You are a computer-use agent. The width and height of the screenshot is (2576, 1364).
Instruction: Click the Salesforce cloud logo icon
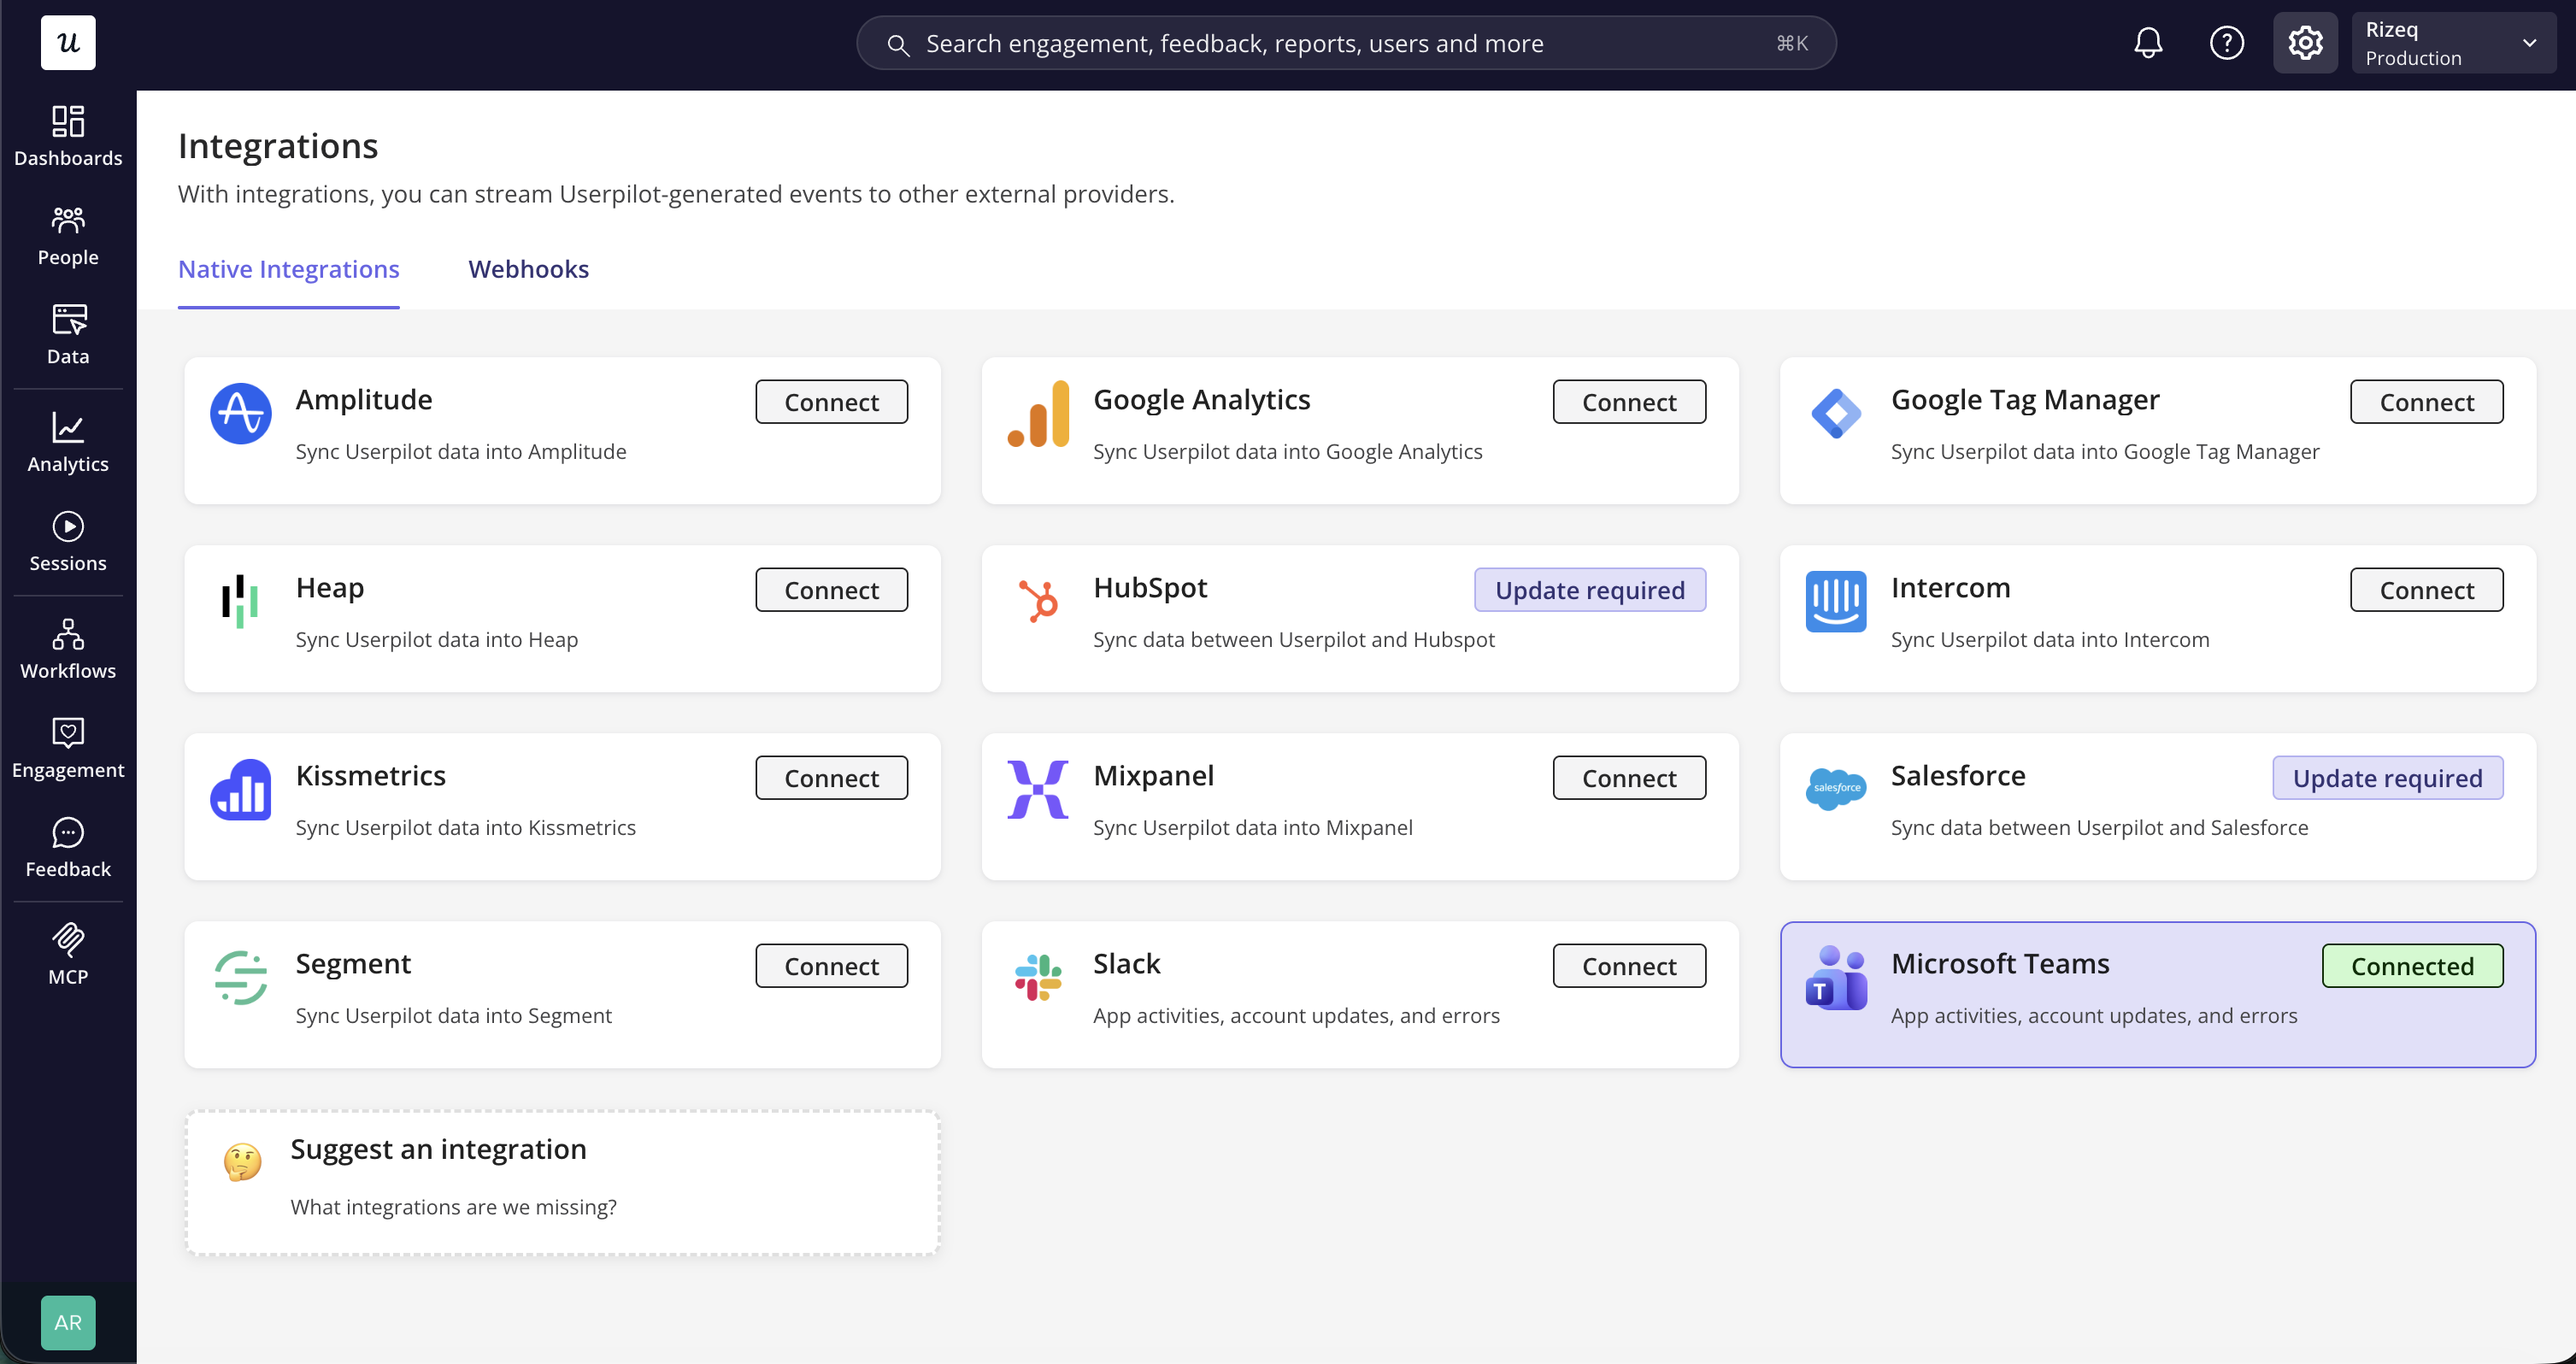coord(1835,789)
